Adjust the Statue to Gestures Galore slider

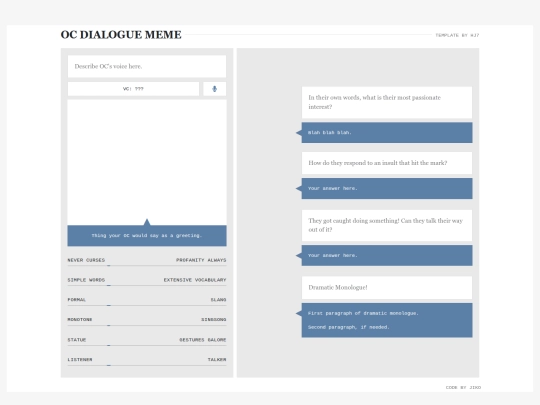[x=147, y=345]
